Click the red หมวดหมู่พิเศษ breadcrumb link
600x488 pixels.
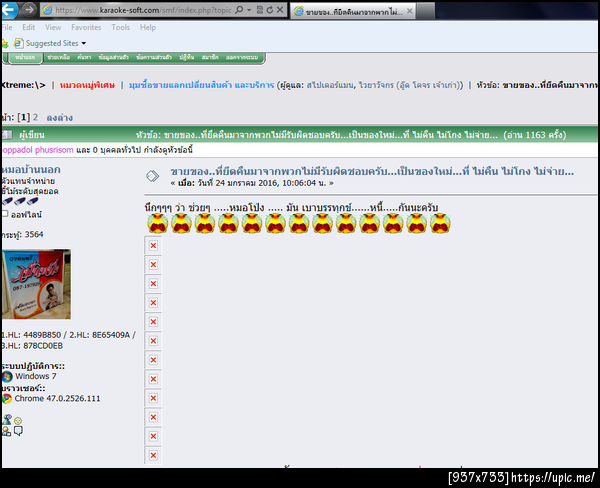pyautogui.click(x=87, y=85)
